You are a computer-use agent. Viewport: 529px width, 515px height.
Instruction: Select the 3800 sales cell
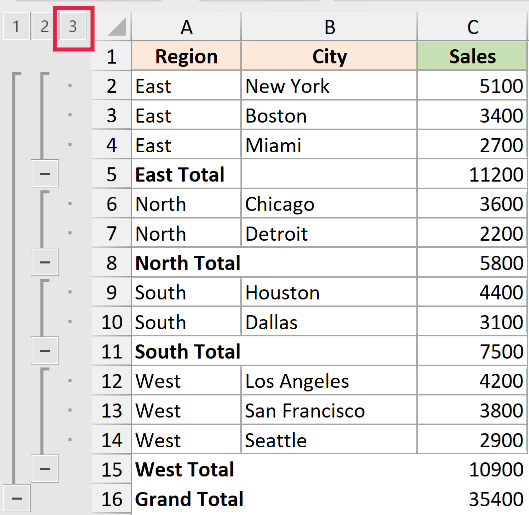click(x=472, y=410)
